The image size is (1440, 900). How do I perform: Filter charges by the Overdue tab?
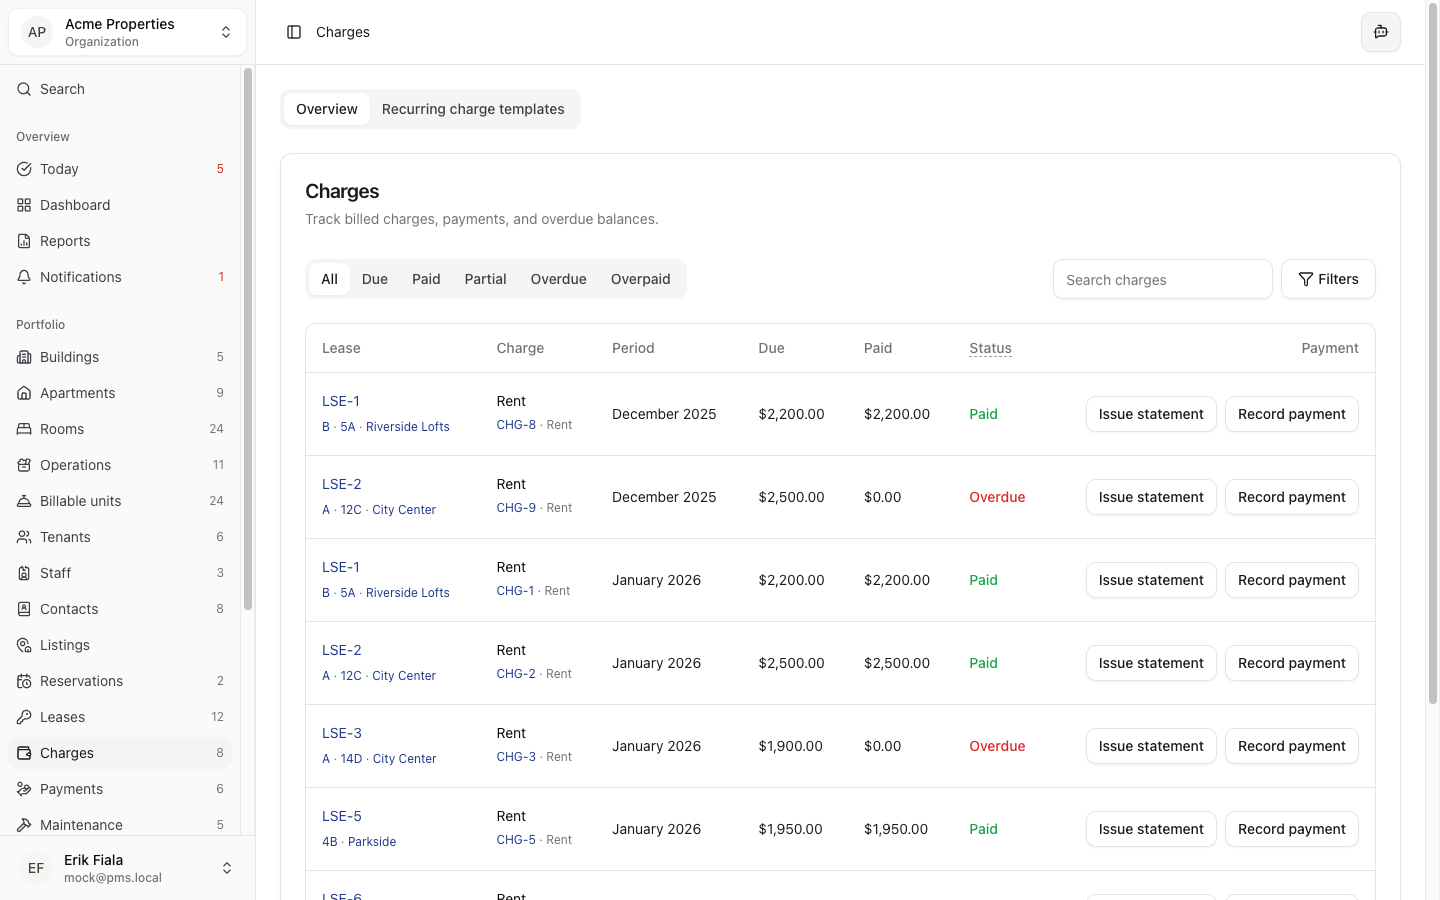tap(558, 279)
